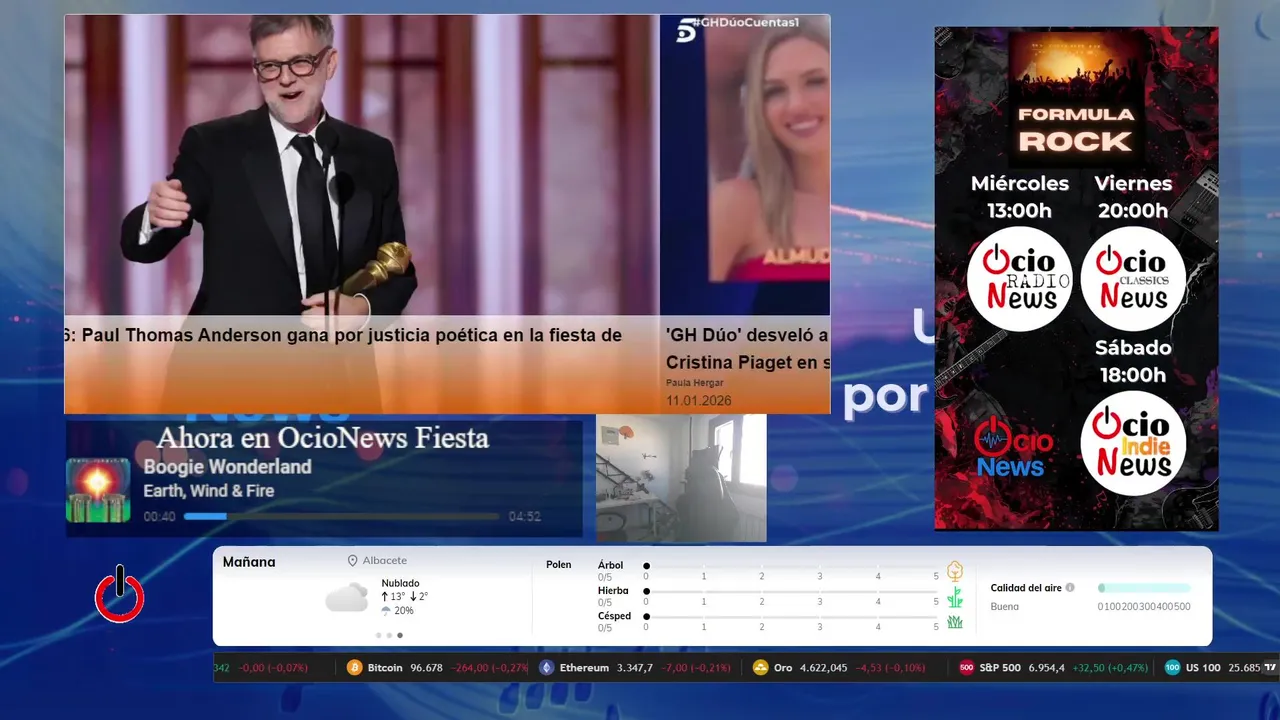This screenshot has height=720, width=1280.
Task: Click the Hierba pollen level slider
Action: coord(791,591)
